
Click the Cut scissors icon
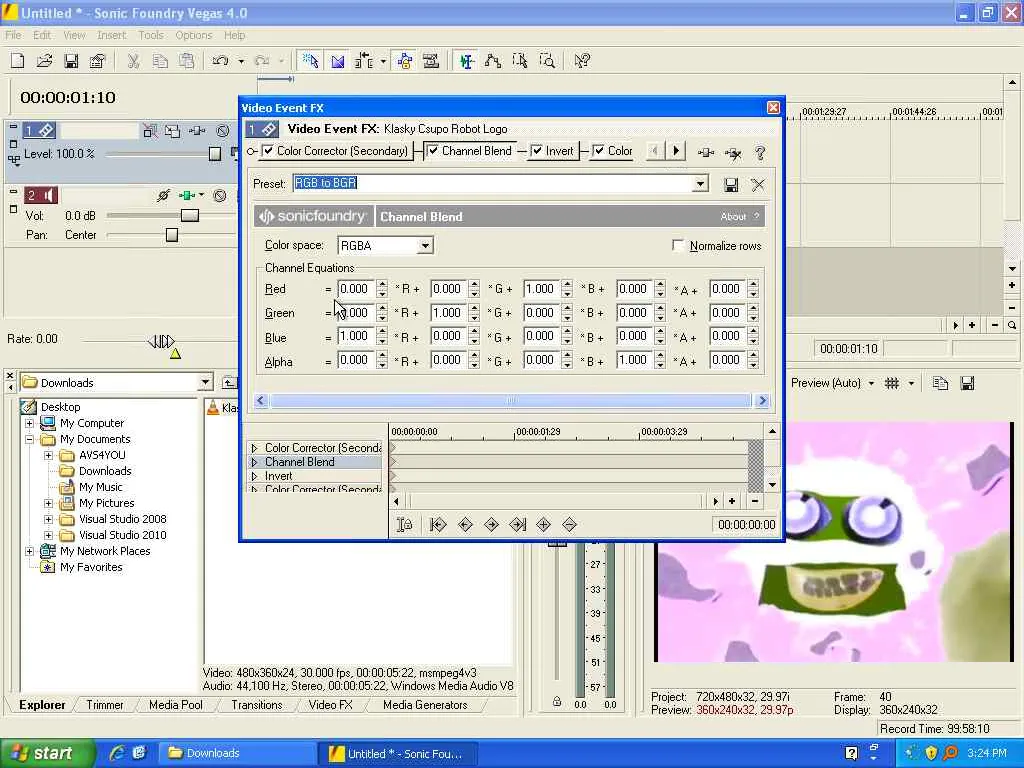[x=133, y=61]
